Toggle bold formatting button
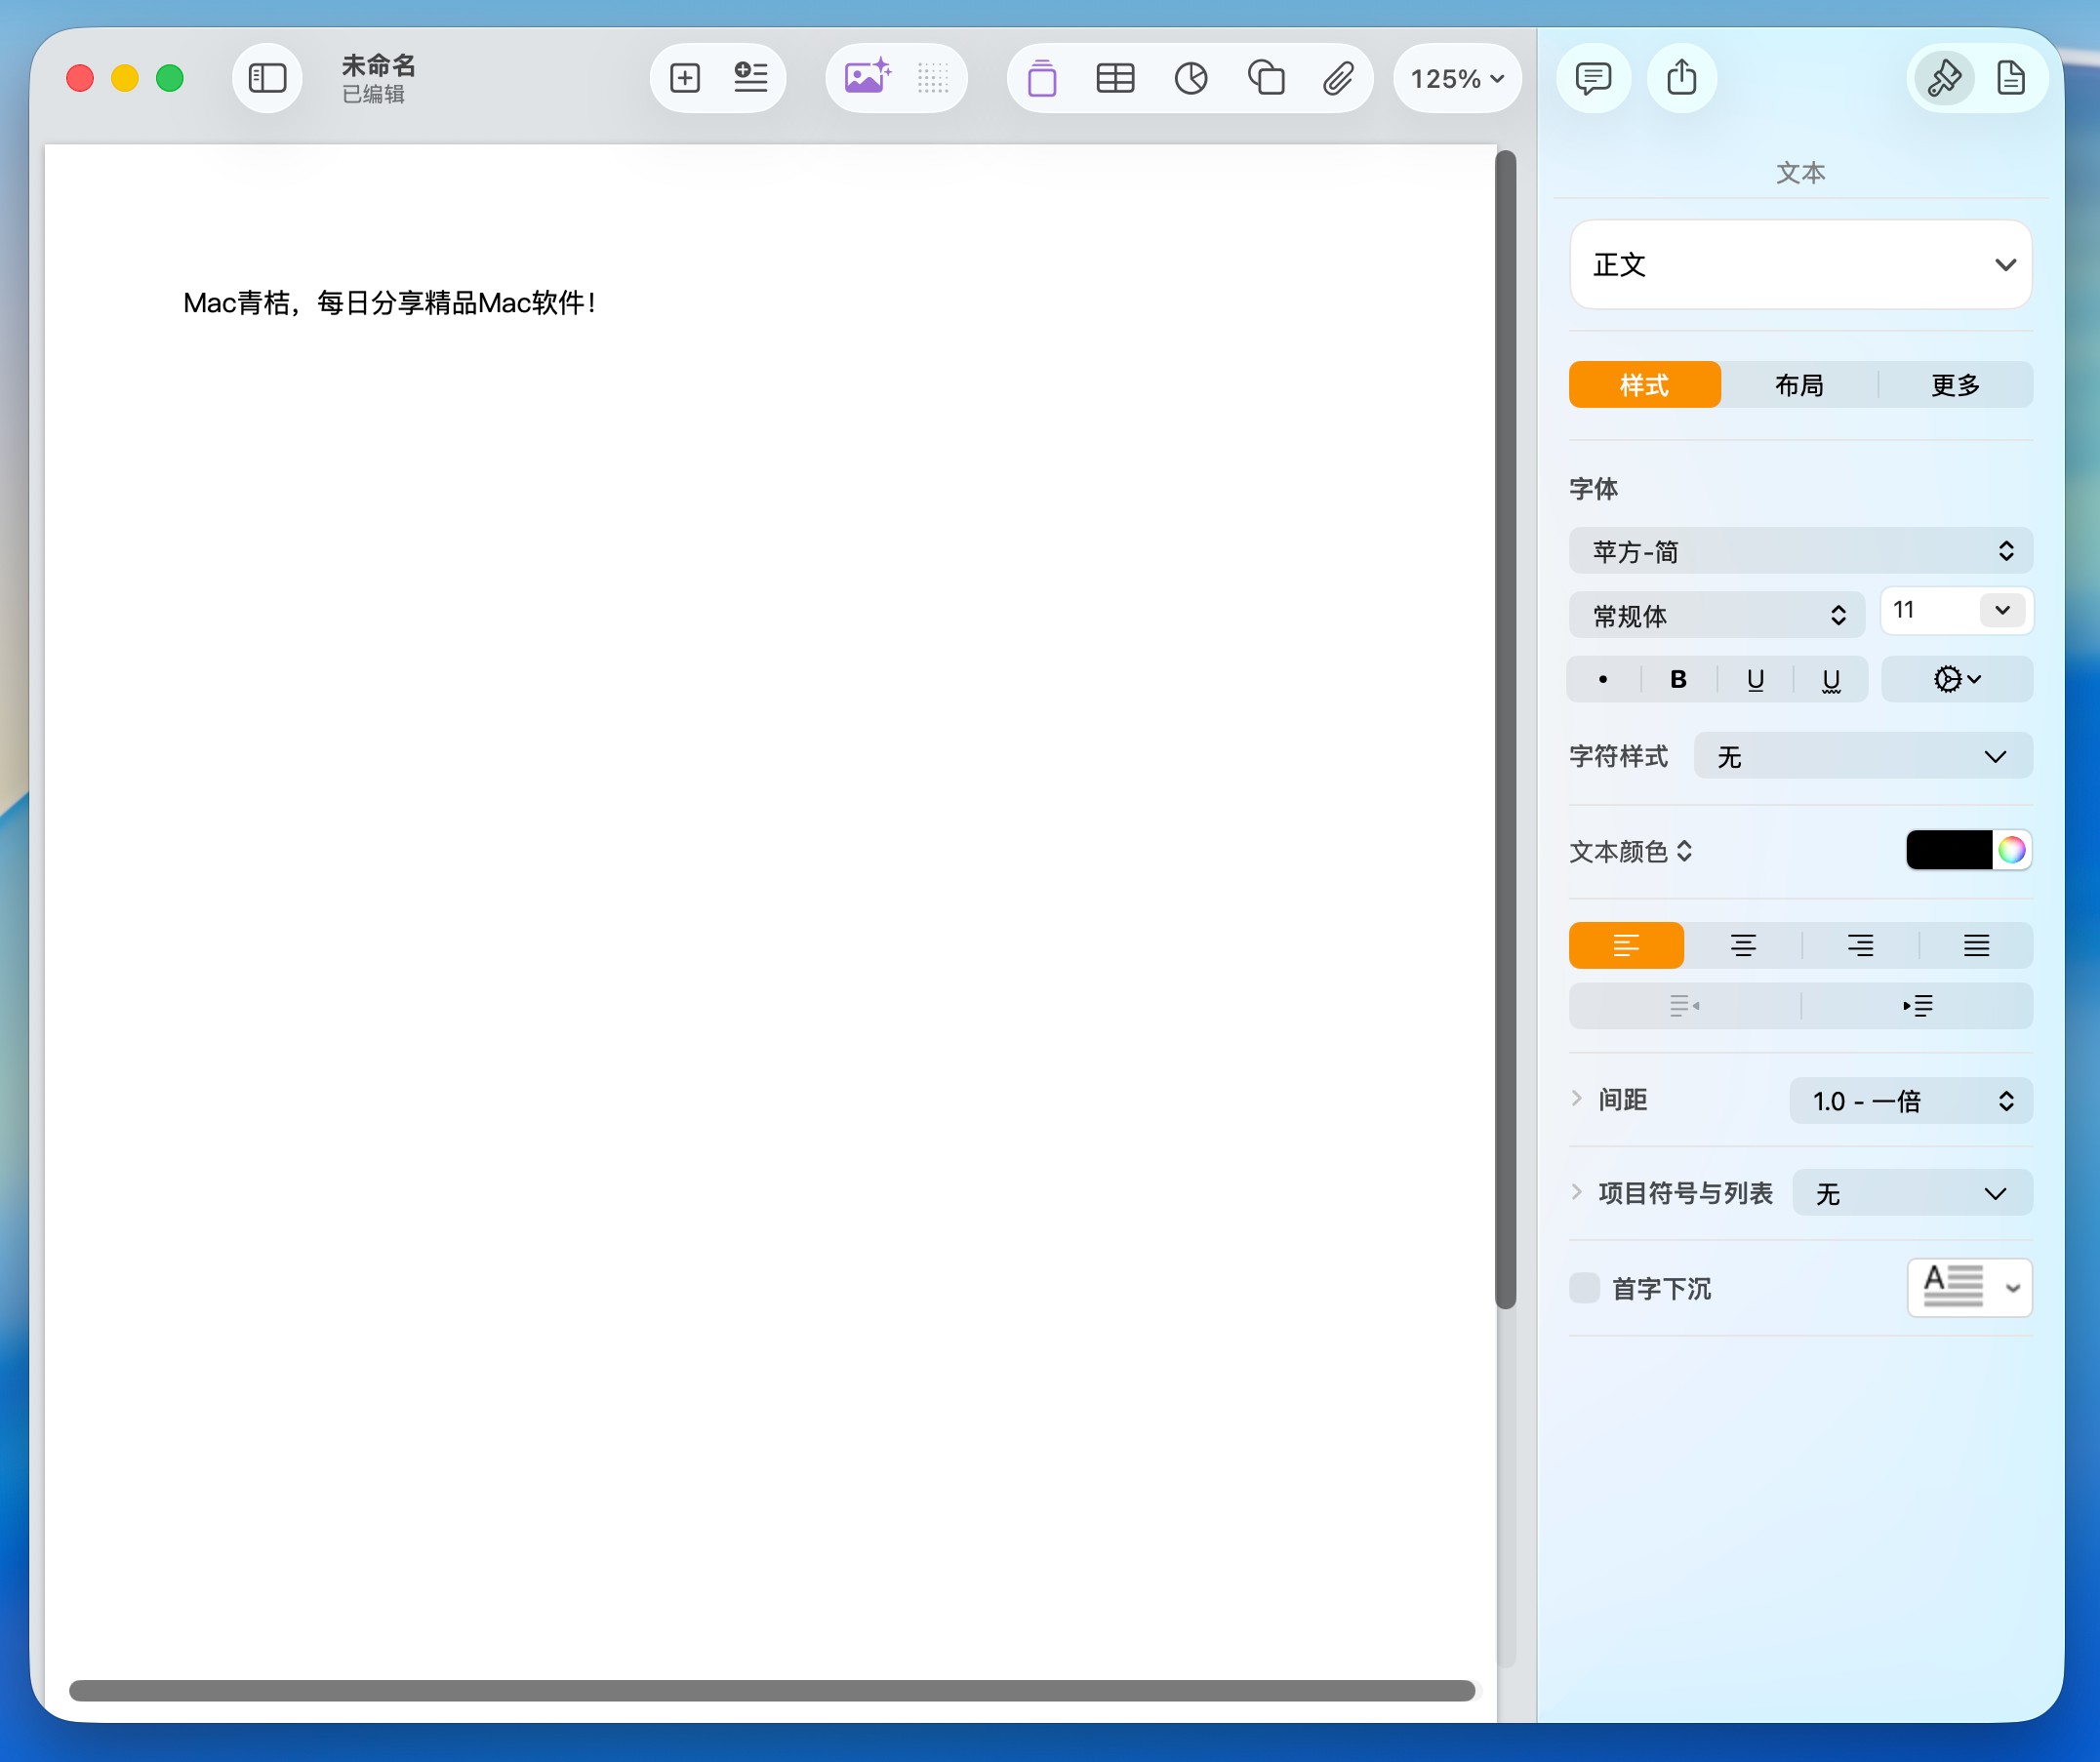Image resolution: width=2100 pixels, height=1762 pixels. [1678, 680]
